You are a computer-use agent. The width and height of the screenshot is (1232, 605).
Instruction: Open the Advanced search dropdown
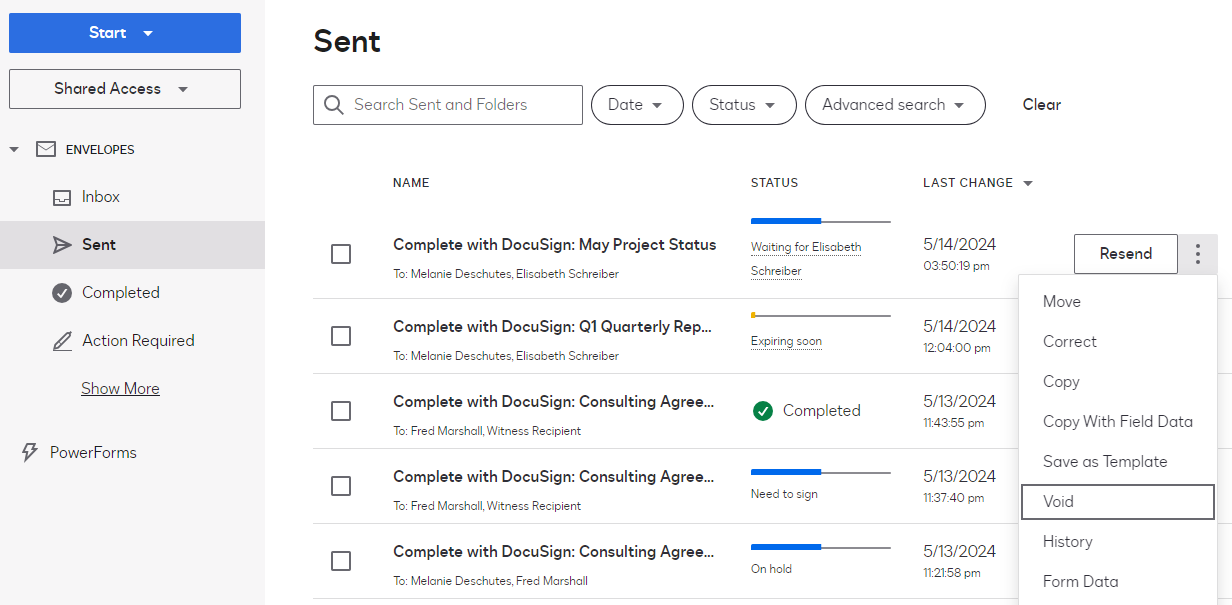click(x=895, y=105)
